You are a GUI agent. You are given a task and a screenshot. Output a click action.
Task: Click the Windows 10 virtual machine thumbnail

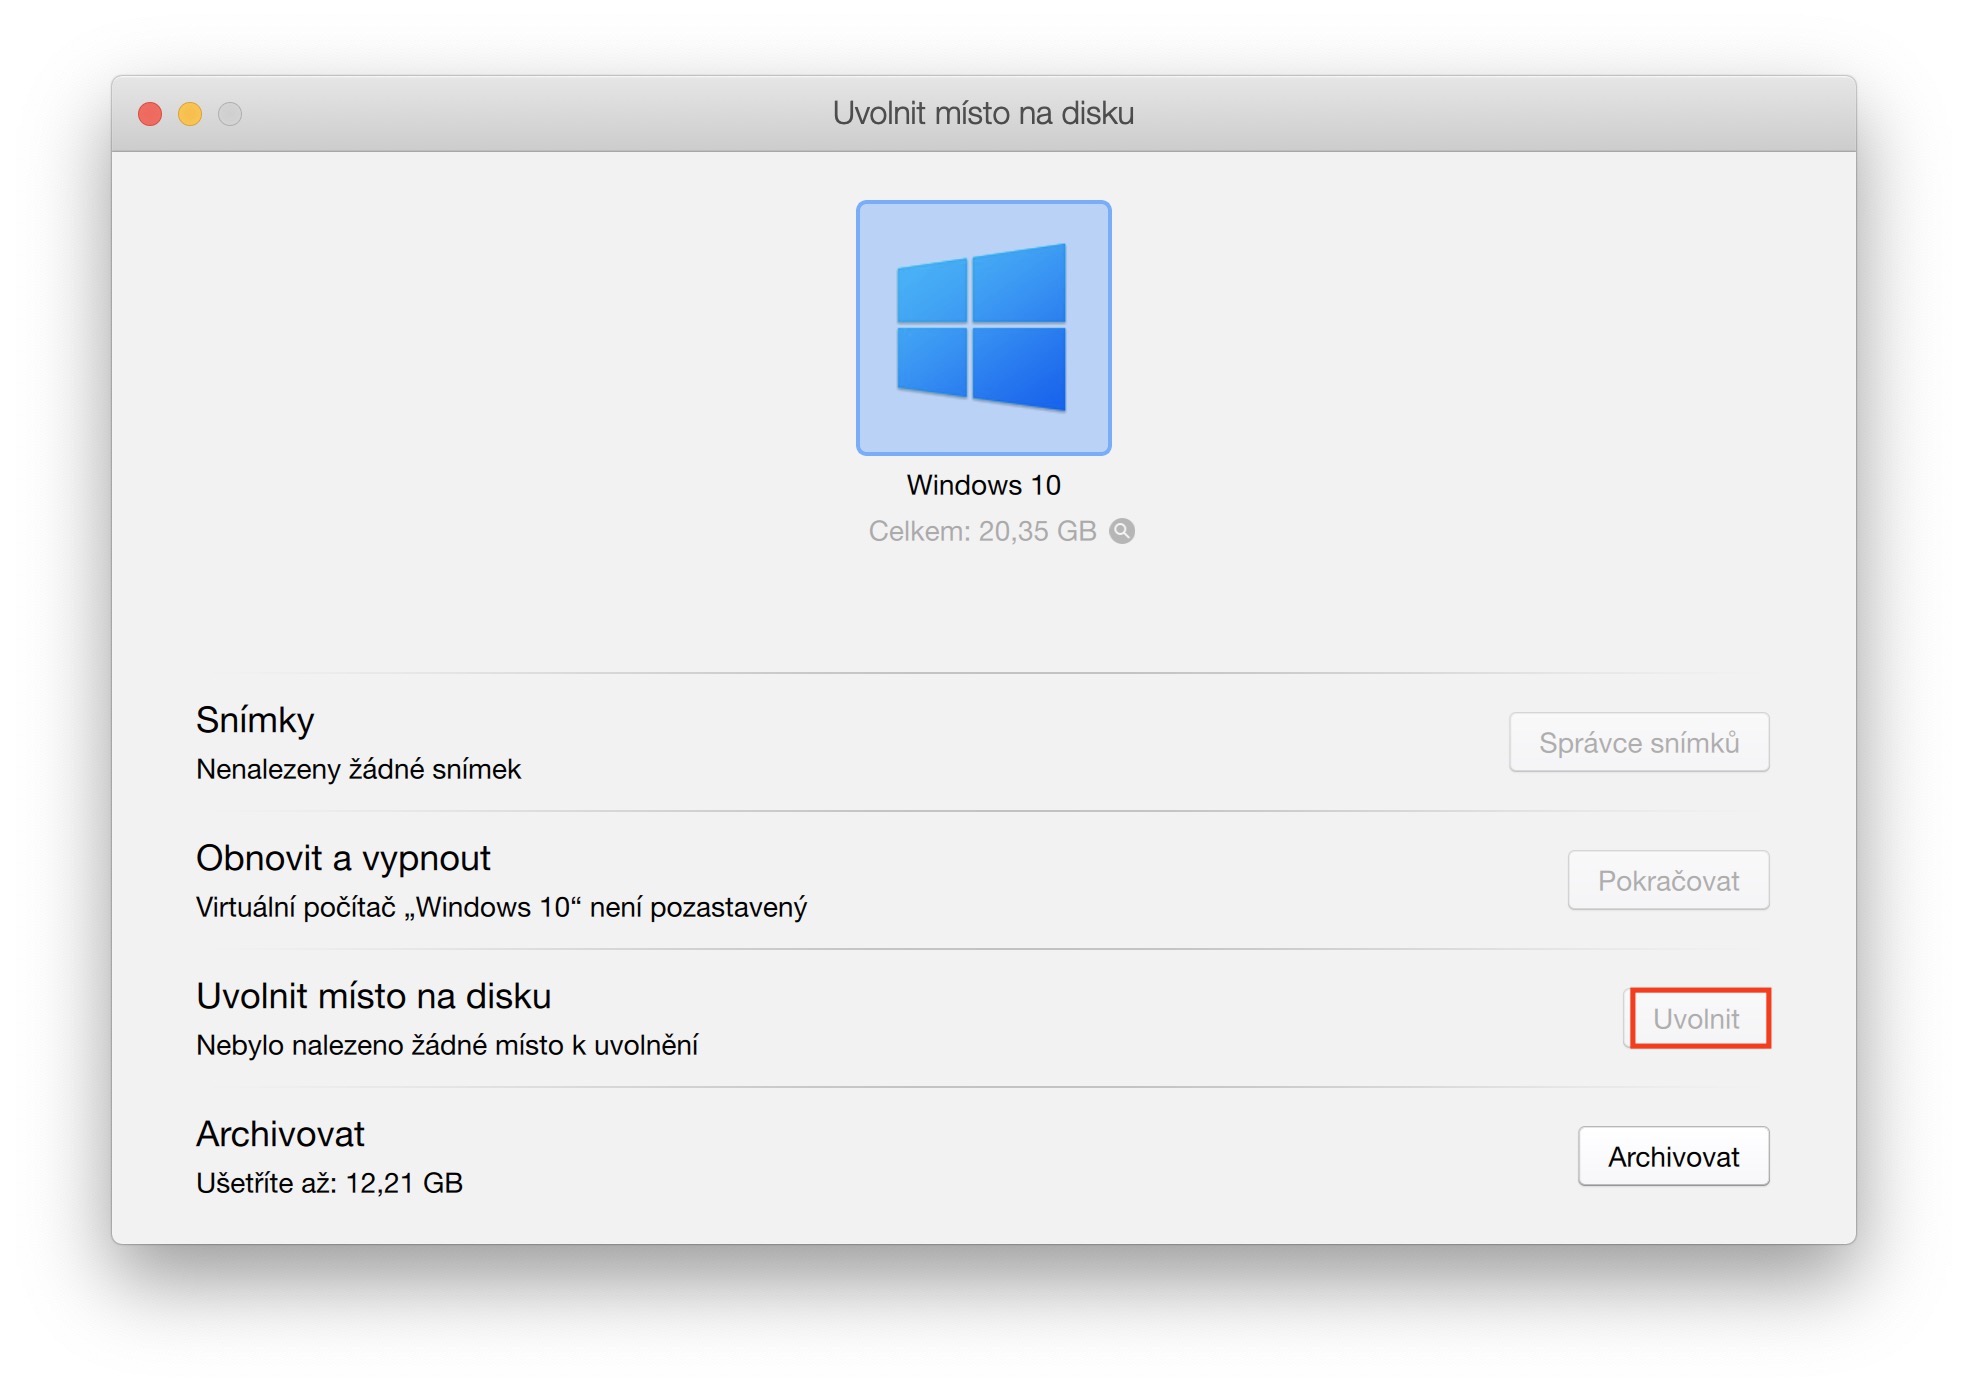click(983, 328)
